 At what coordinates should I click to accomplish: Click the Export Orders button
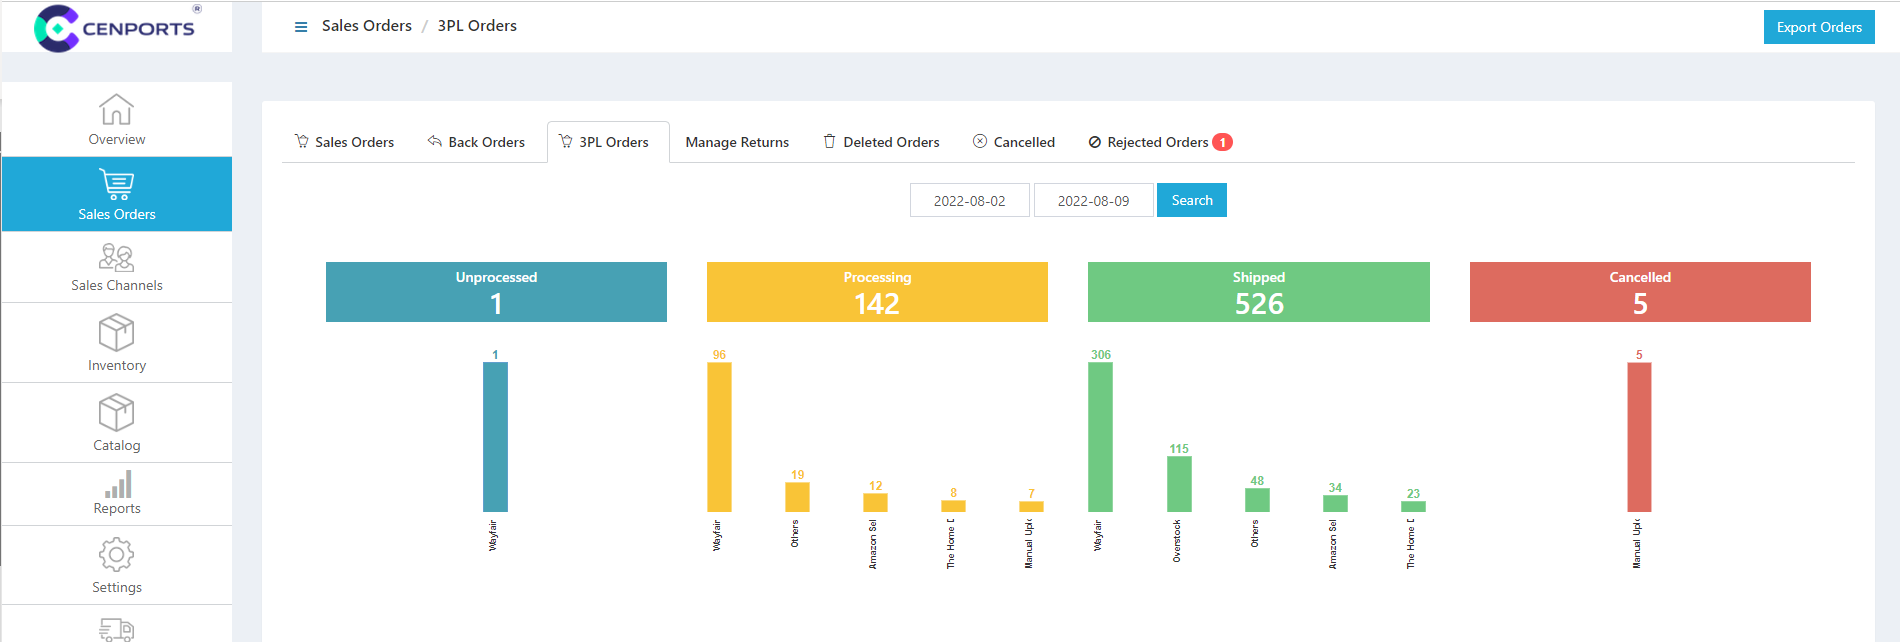(x=1819, y=27)
